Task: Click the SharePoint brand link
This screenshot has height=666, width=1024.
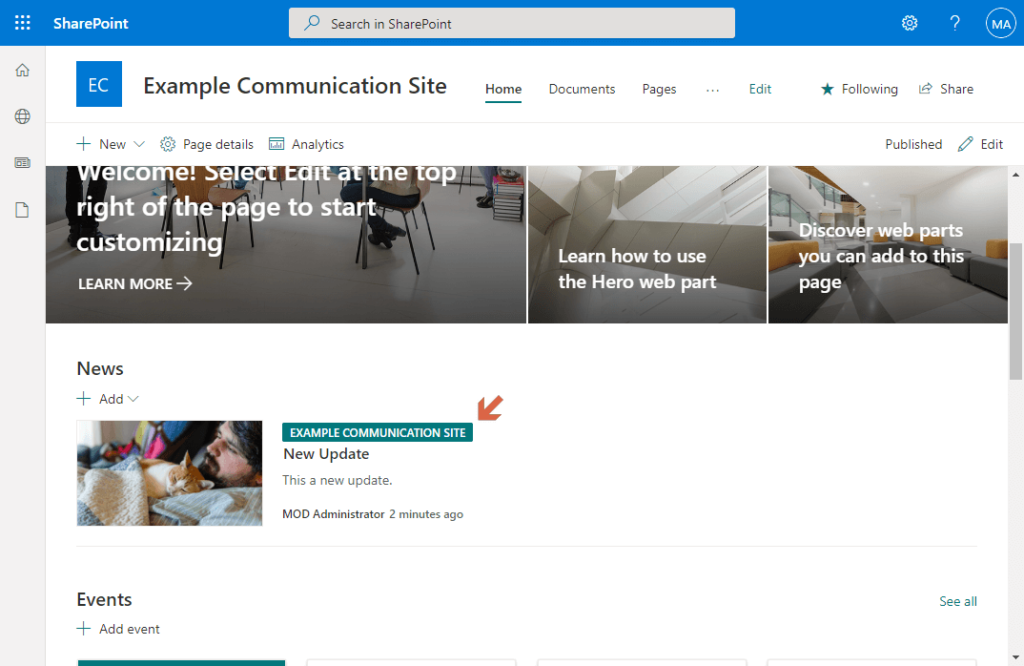Action: tap(91, 24)
